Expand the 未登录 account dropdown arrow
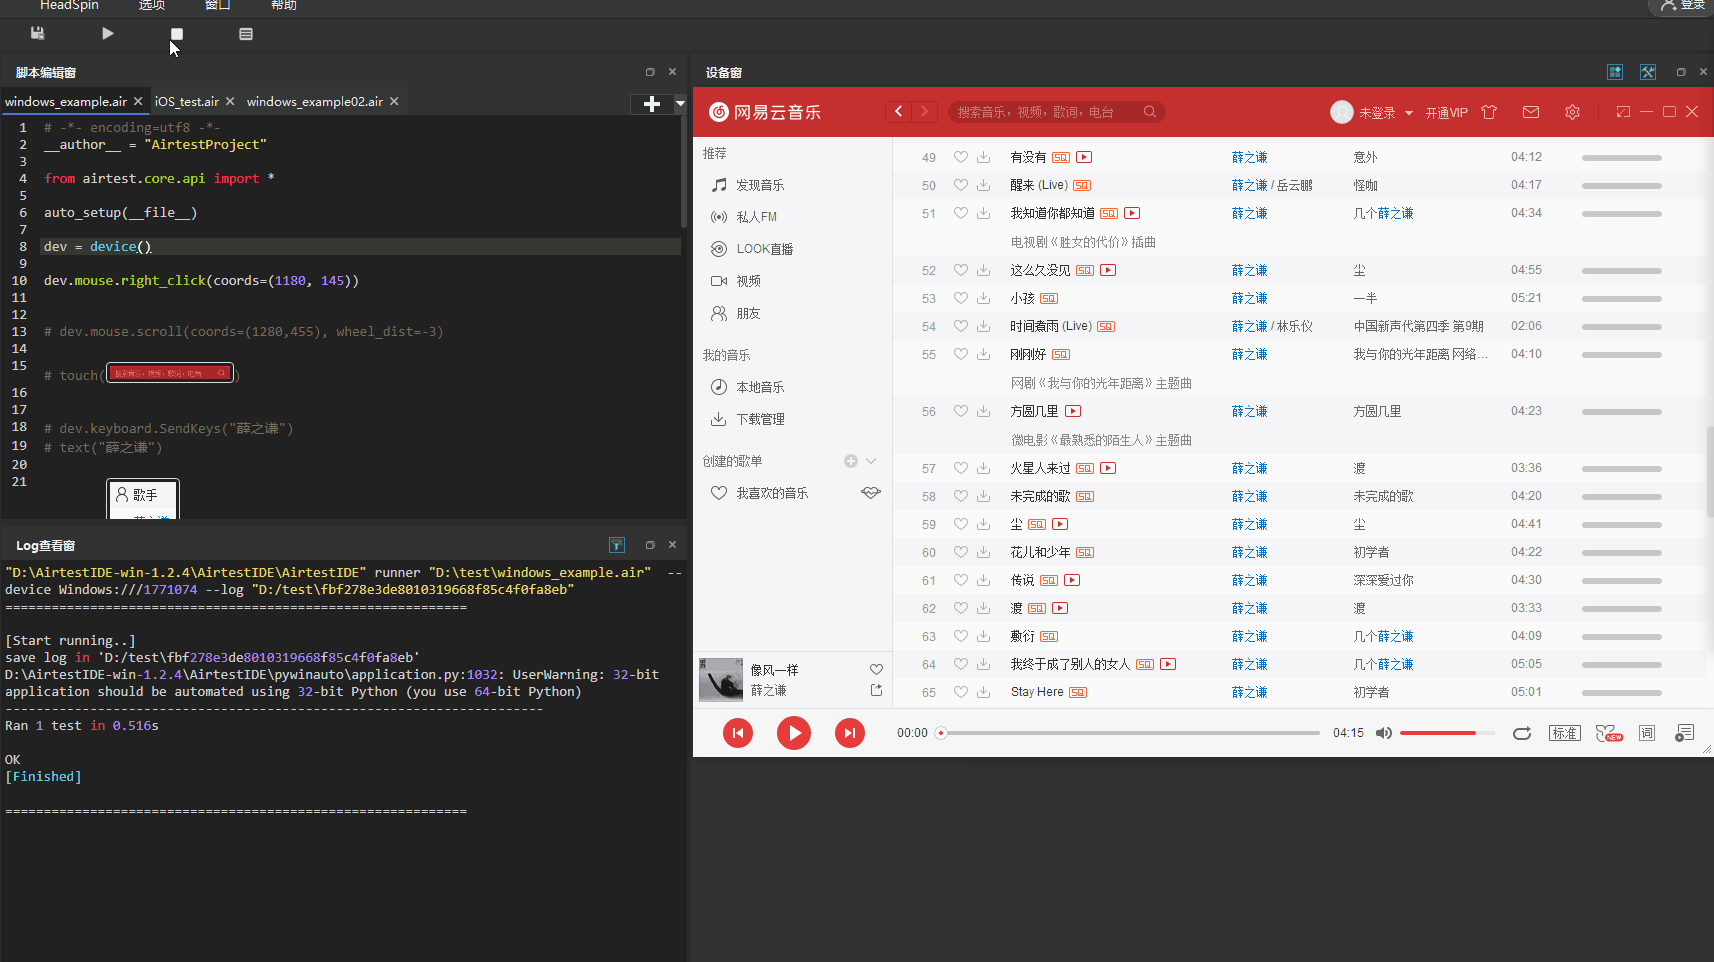 point(1409,113)
